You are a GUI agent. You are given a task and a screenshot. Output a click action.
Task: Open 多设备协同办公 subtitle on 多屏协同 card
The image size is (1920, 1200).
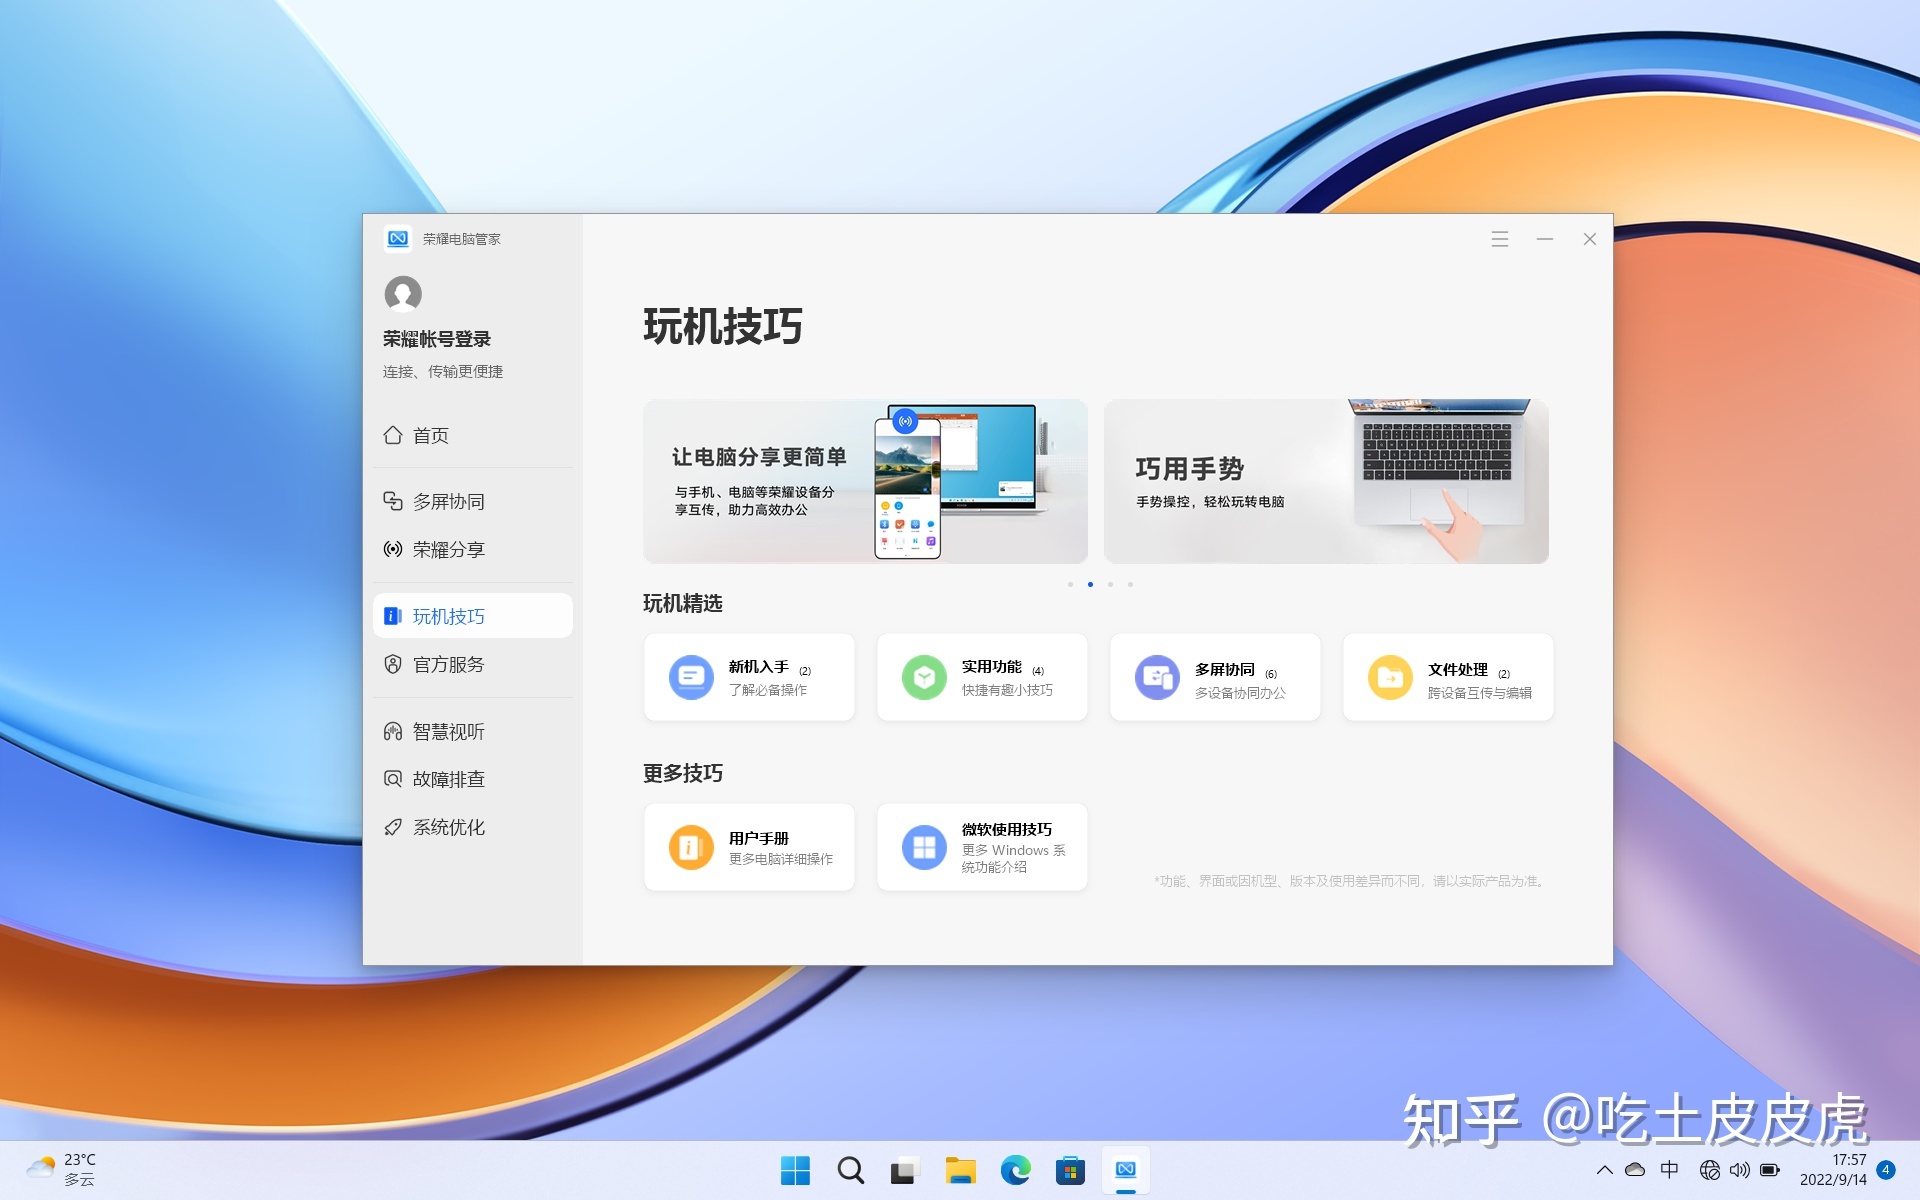coord(1240,693)
